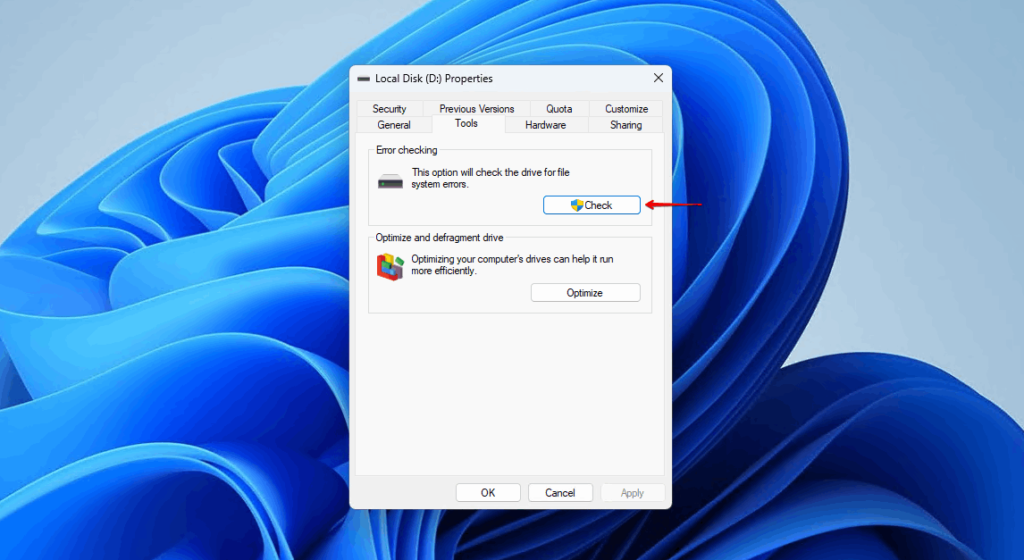The height and width of the screenshot is (560, 1024).
Task: Switch to the Customize tab
Action: (x=626, y=108)
